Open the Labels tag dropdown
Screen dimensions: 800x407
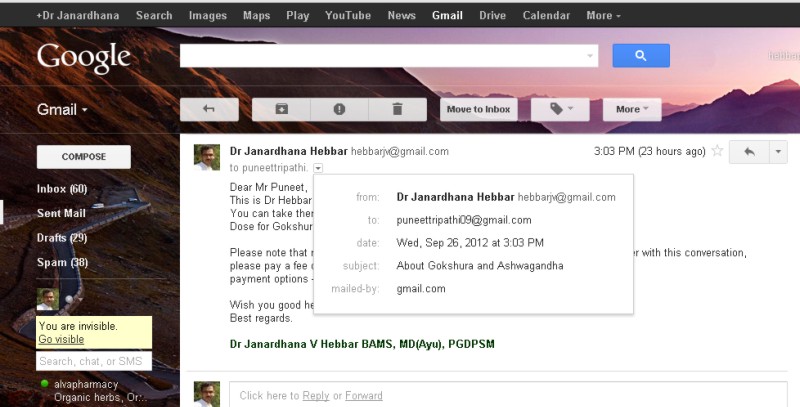tap(560, 109)
